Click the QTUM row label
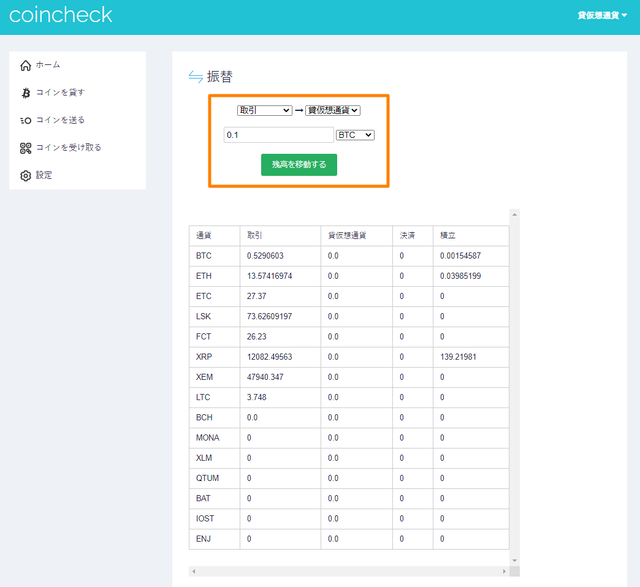The image size is (640, 587). coord(207,478)
